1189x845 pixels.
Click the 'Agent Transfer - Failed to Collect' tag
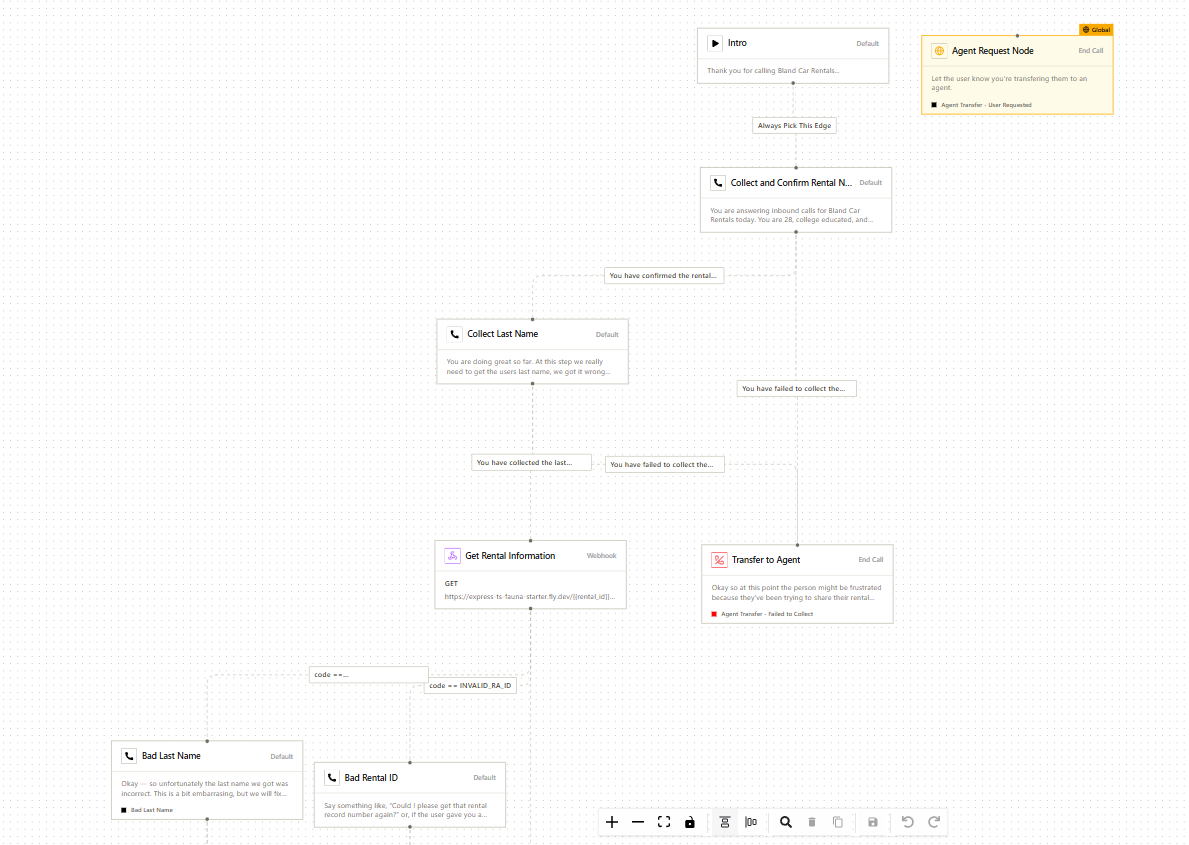(767, 614)
